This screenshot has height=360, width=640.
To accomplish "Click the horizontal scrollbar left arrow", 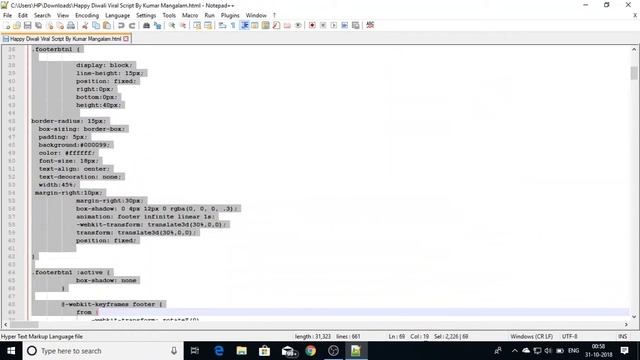I will (5, 324).
